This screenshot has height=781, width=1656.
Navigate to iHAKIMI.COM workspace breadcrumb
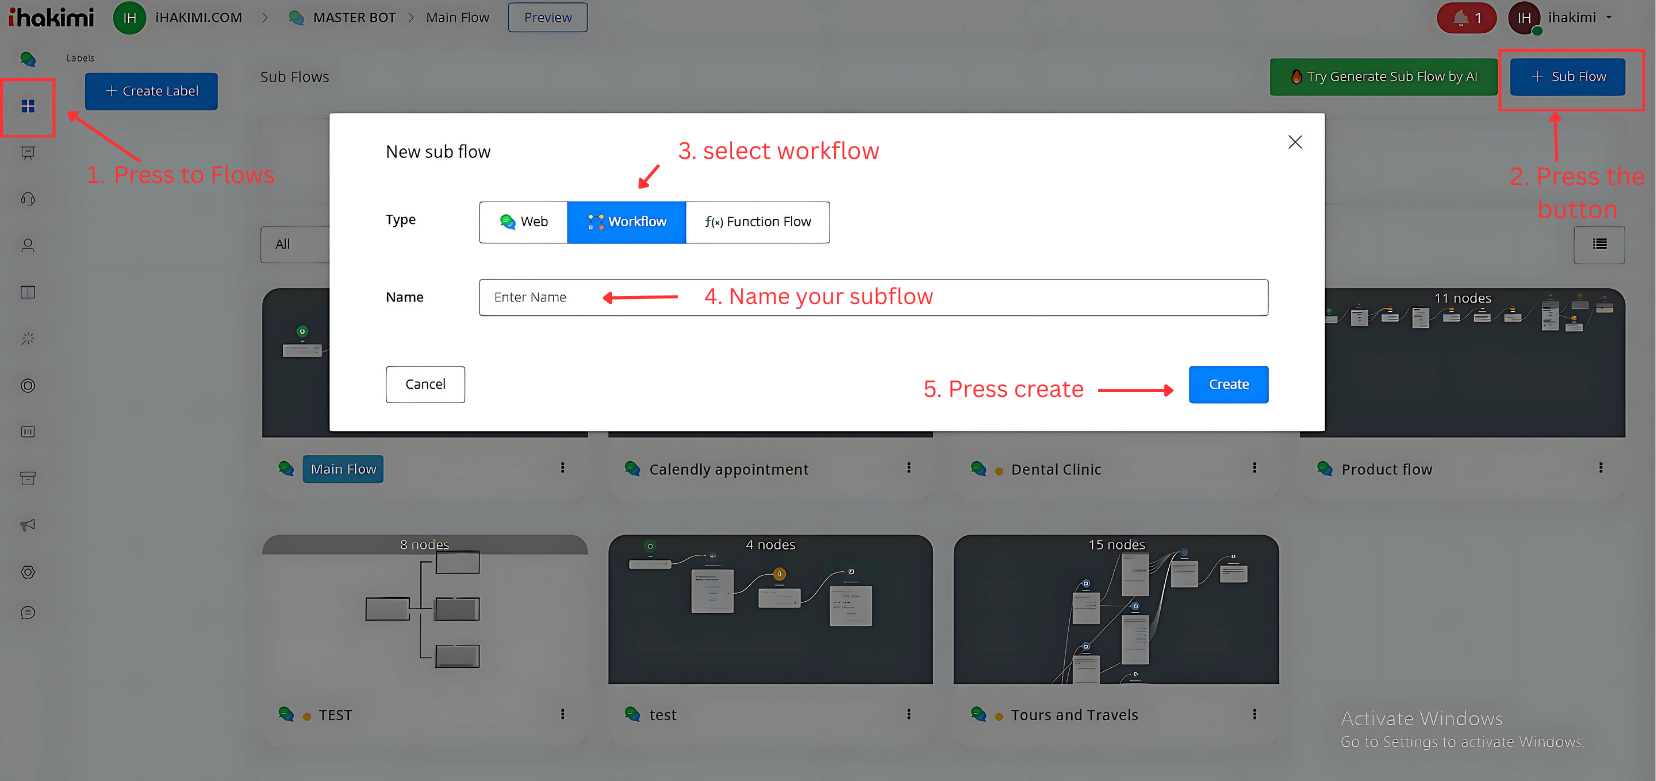point(198,18)
